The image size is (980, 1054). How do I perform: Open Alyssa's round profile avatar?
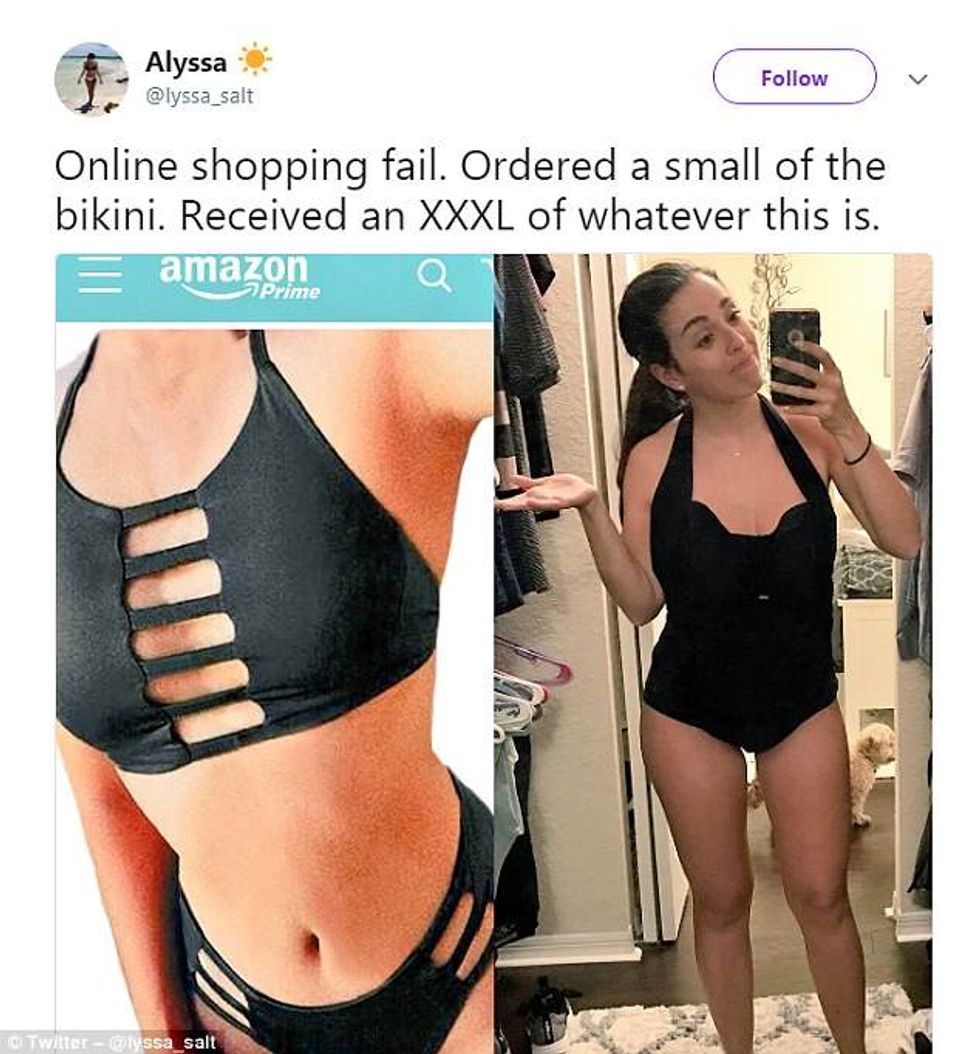(91, 79)
